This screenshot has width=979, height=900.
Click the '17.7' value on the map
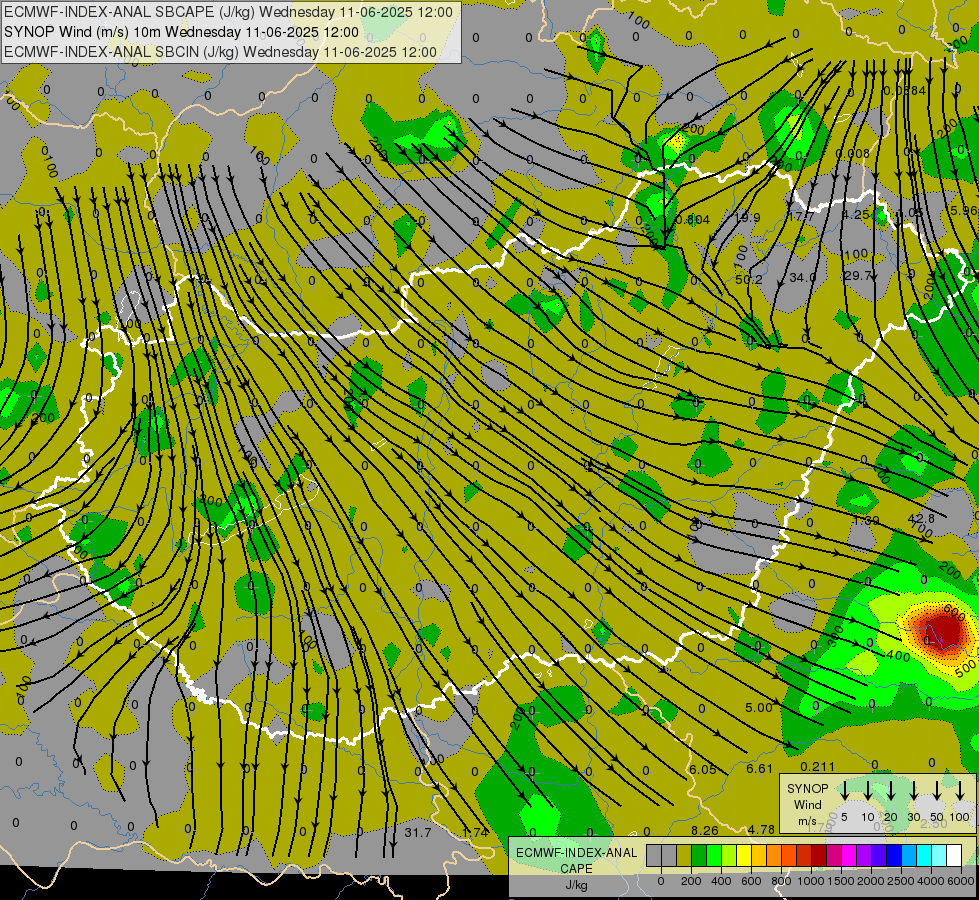pos(801,216)
